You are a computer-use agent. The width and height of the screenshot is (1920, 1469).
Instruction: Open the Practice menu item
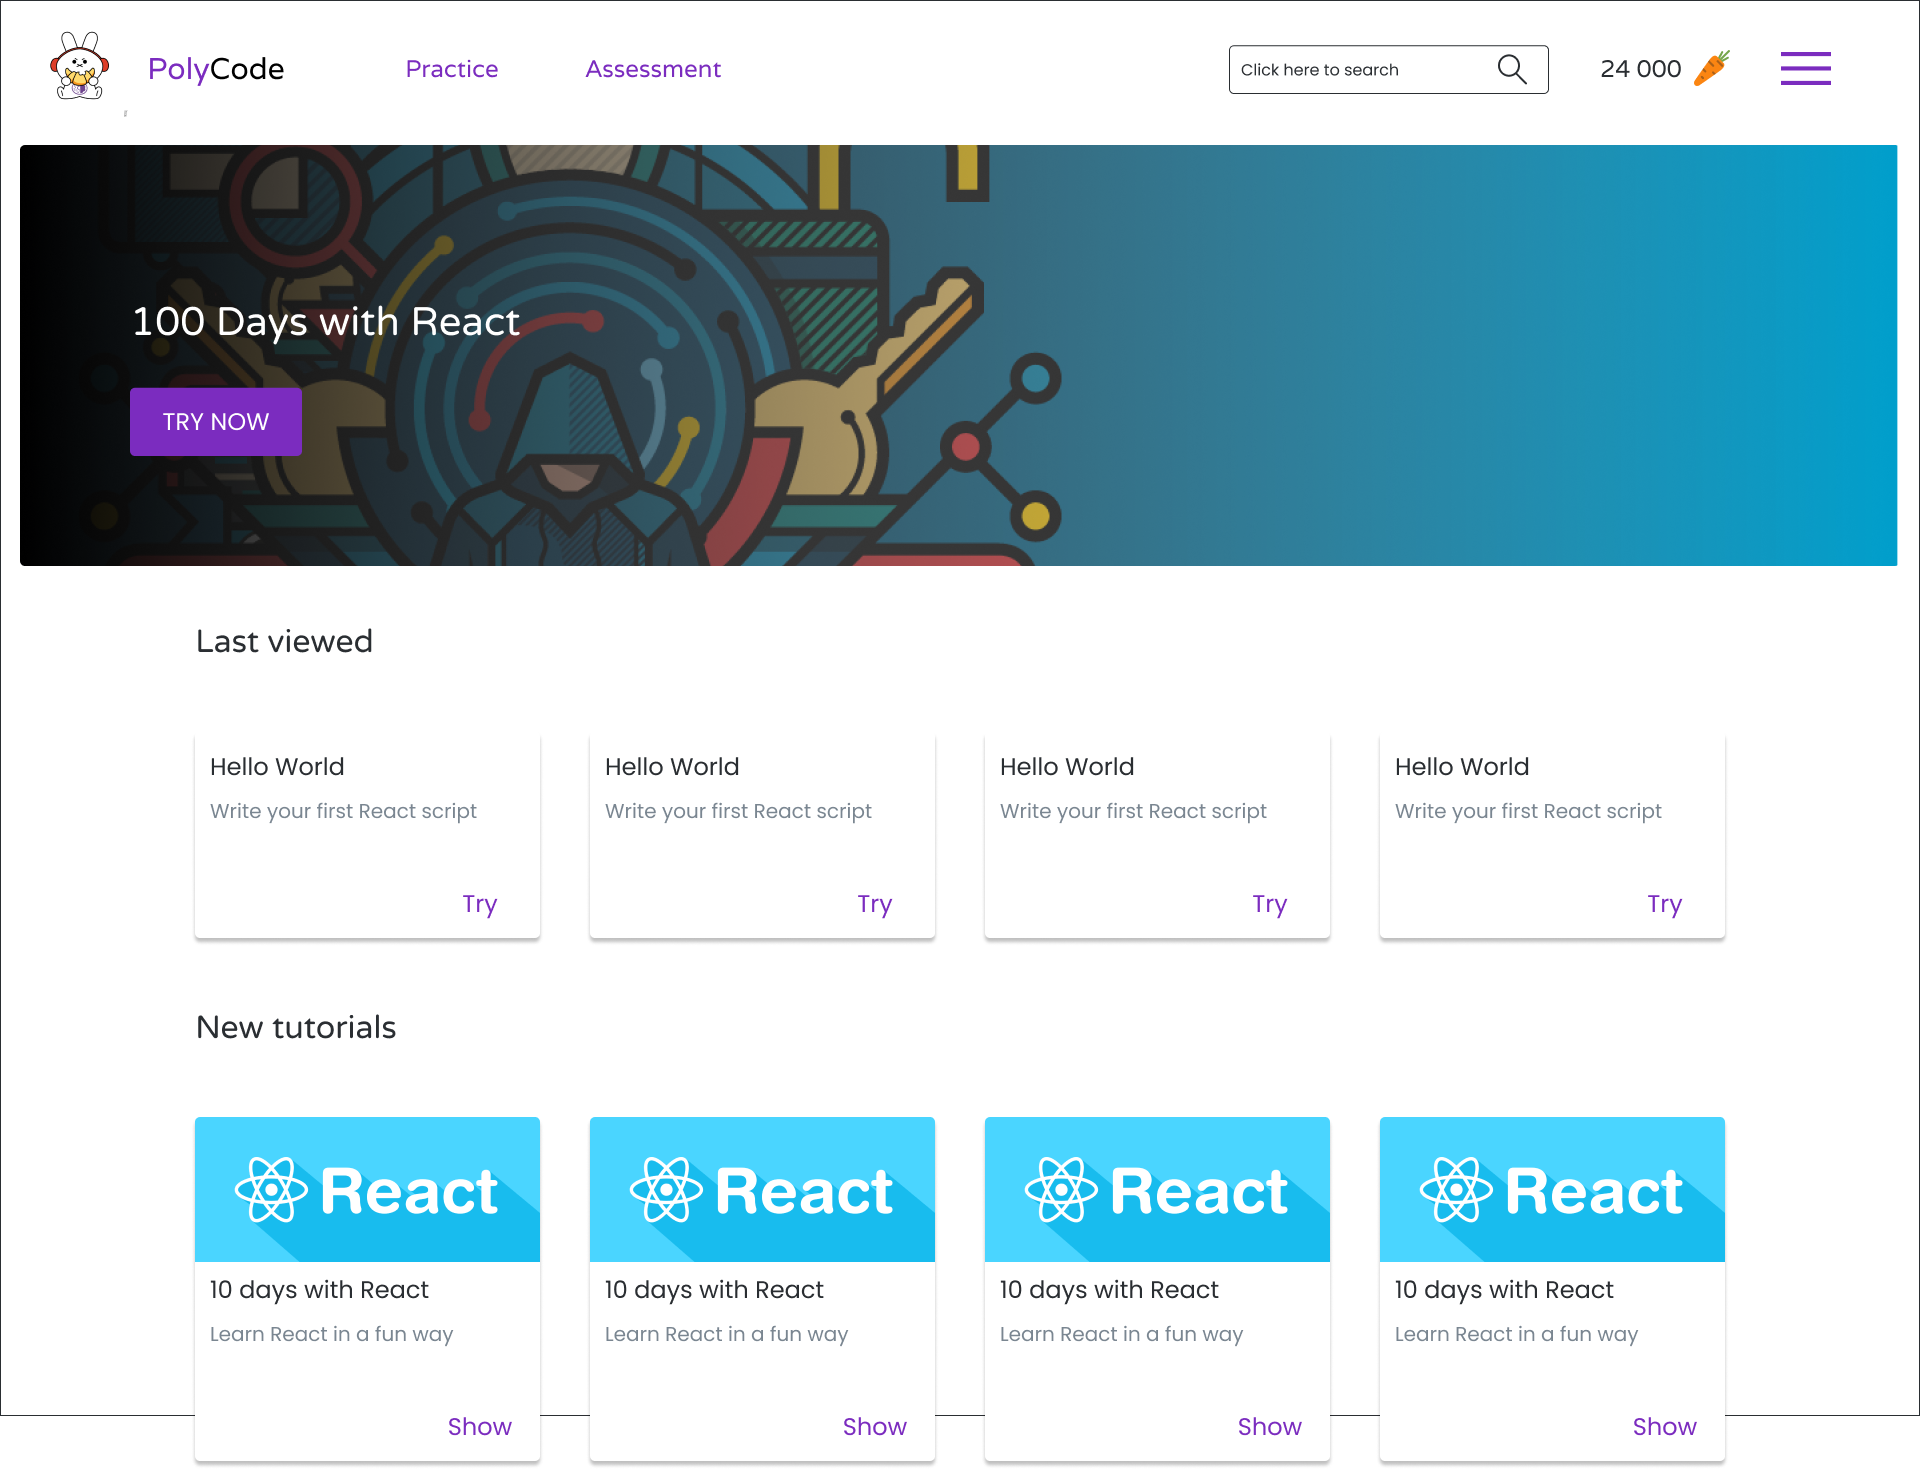click(x=452, y=69)
